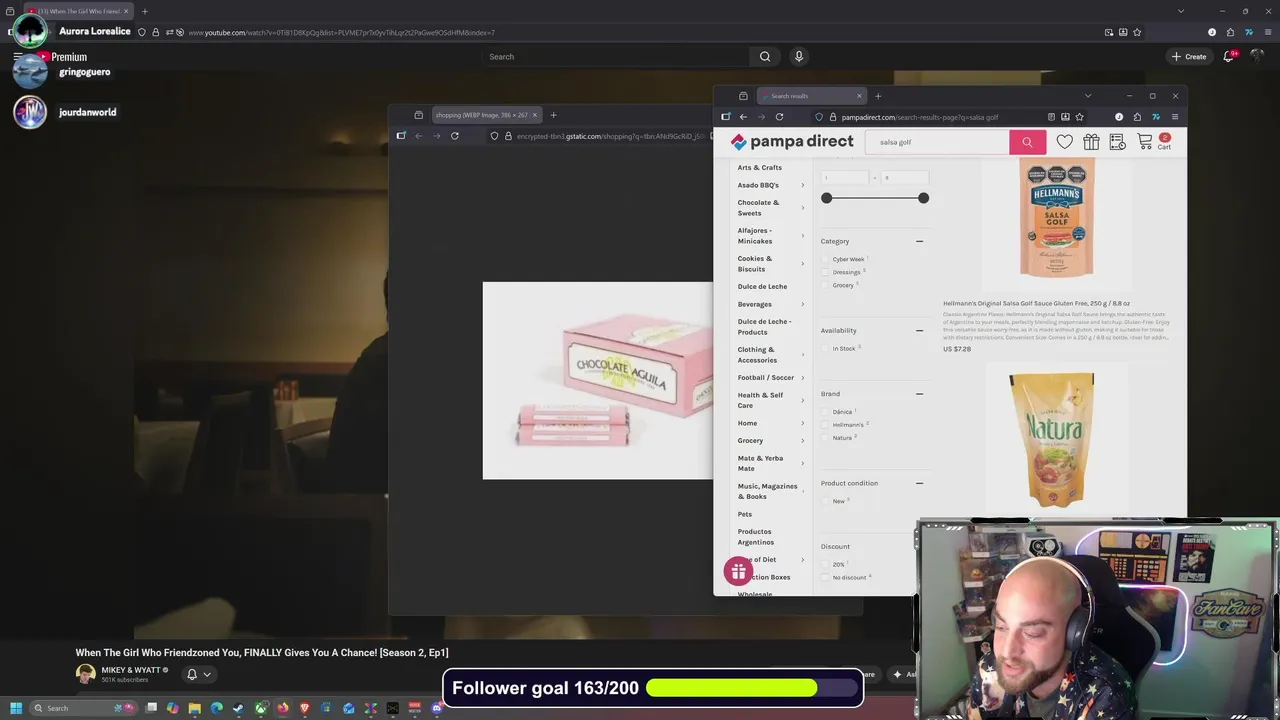Check the Hellmann's brand filter
1280x720 pixels.
point(826,424)
